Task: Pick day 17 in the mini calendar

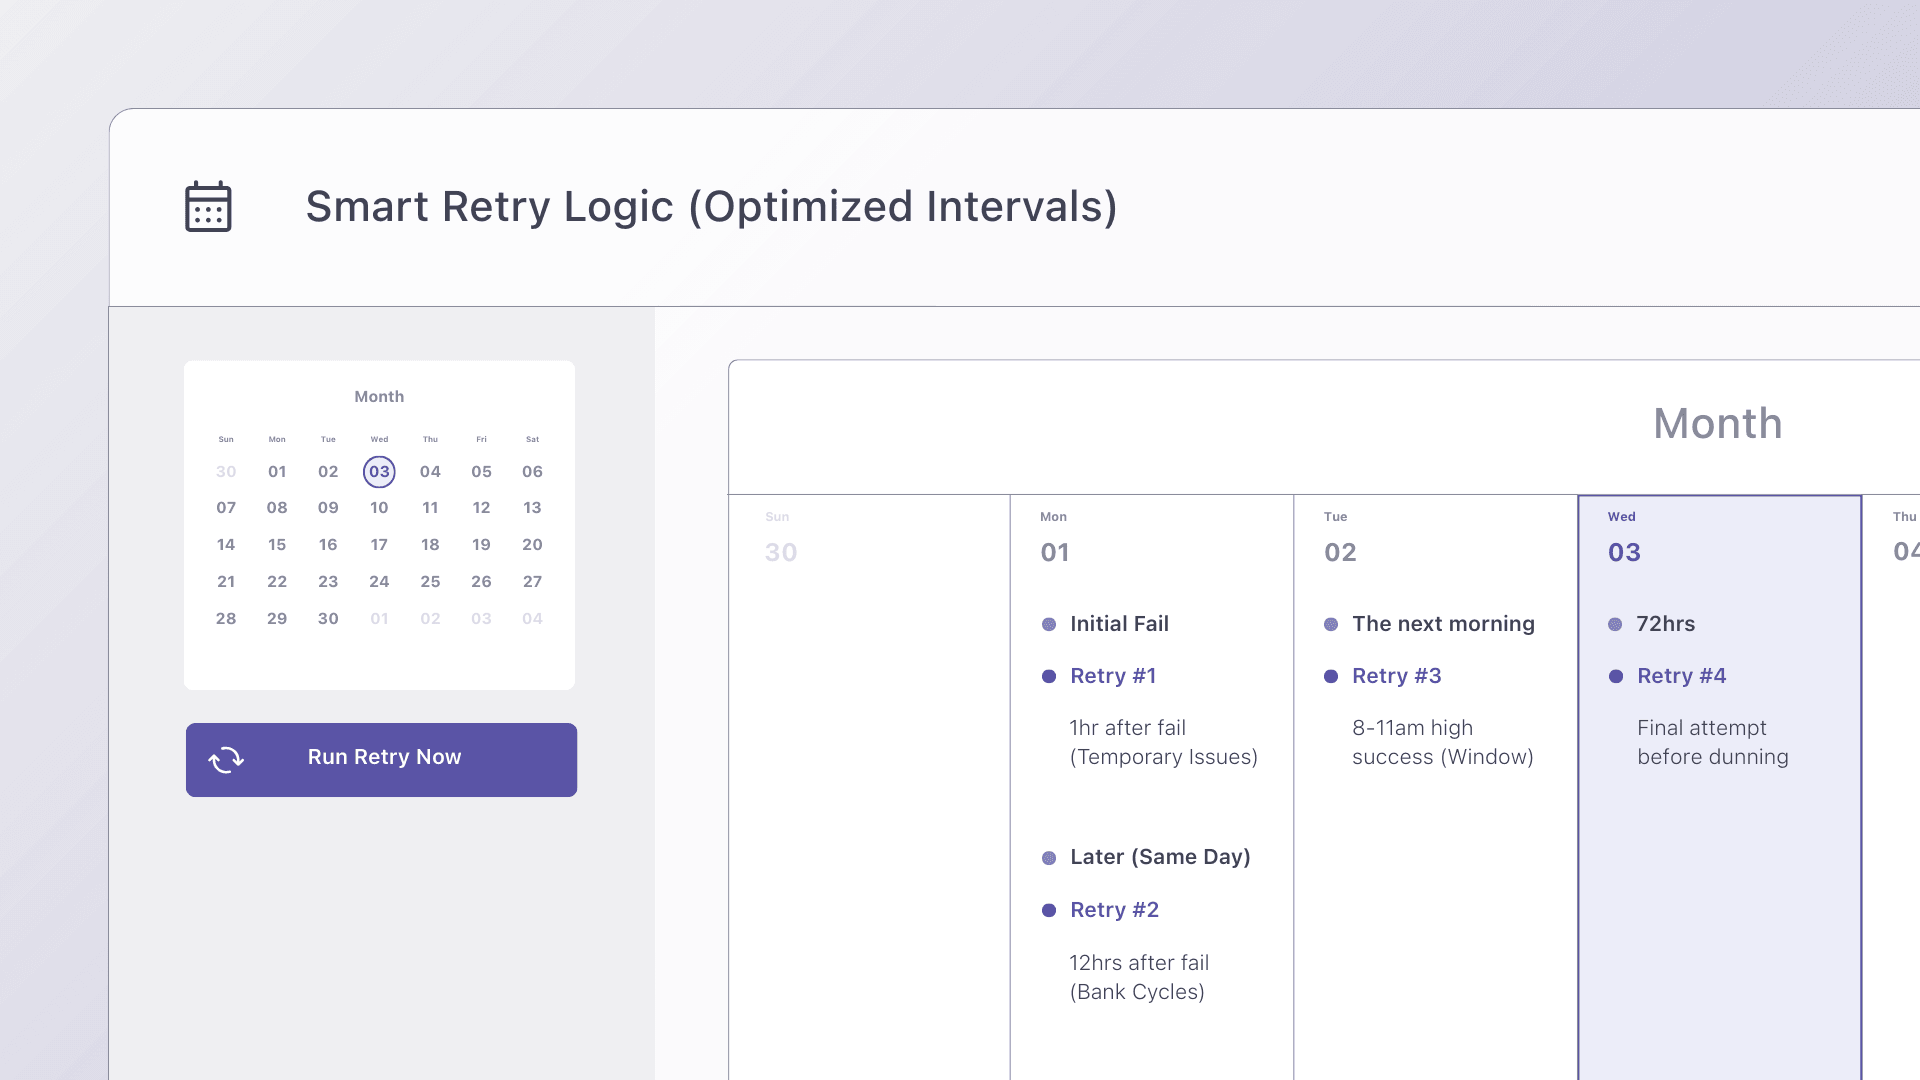Action: [x=379, y=545]
